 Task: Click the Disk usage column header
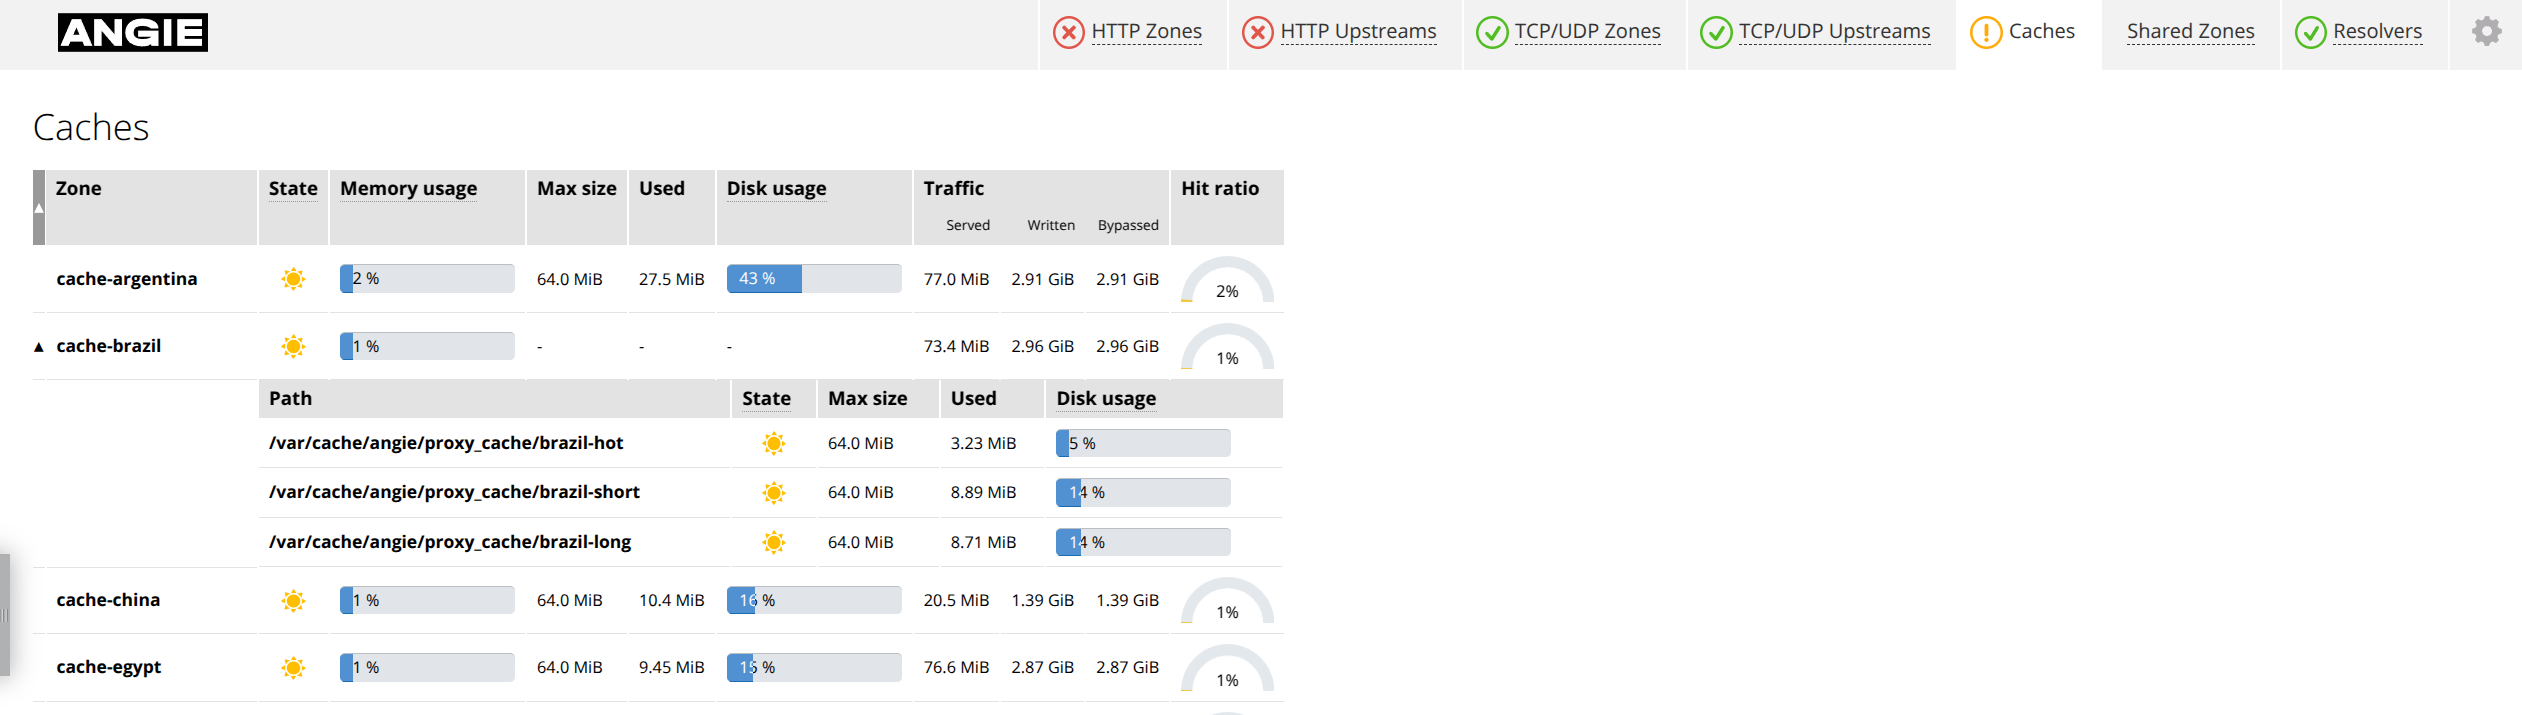click(776, 189)
